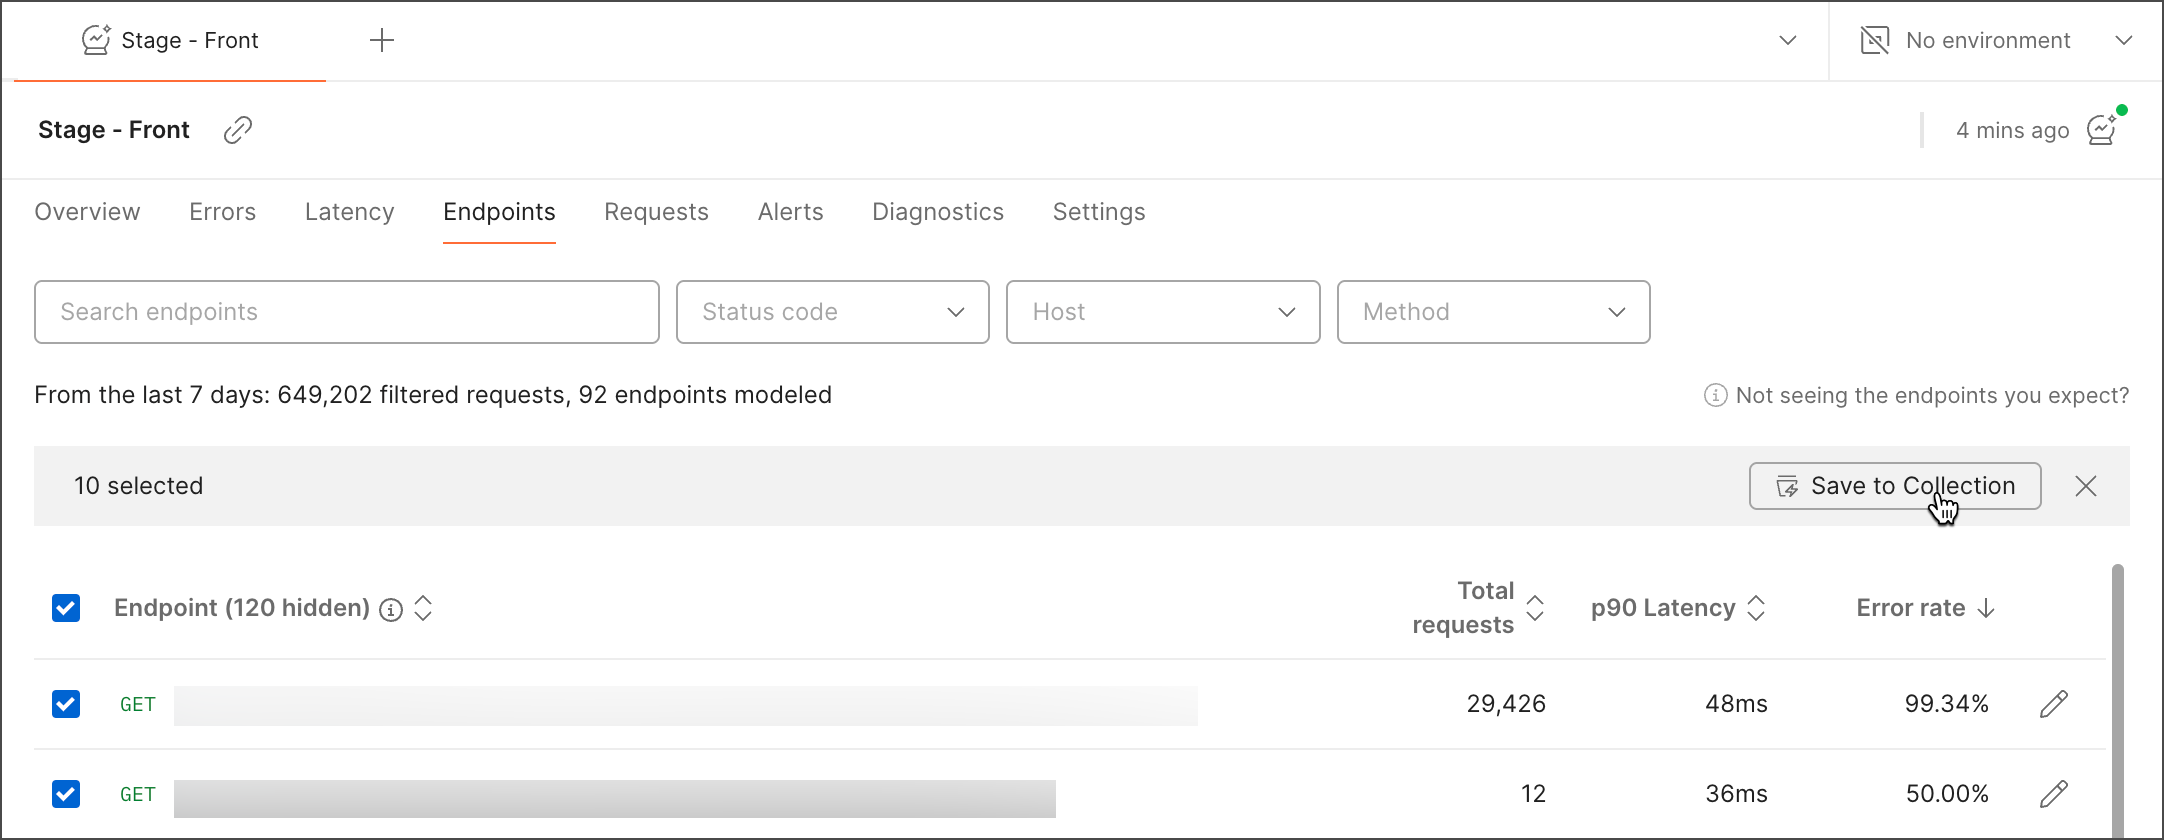This screenshot has height=840, width=2164.
Task: Click the 4 mins ago timestamp
Action: pos(2012,130)
